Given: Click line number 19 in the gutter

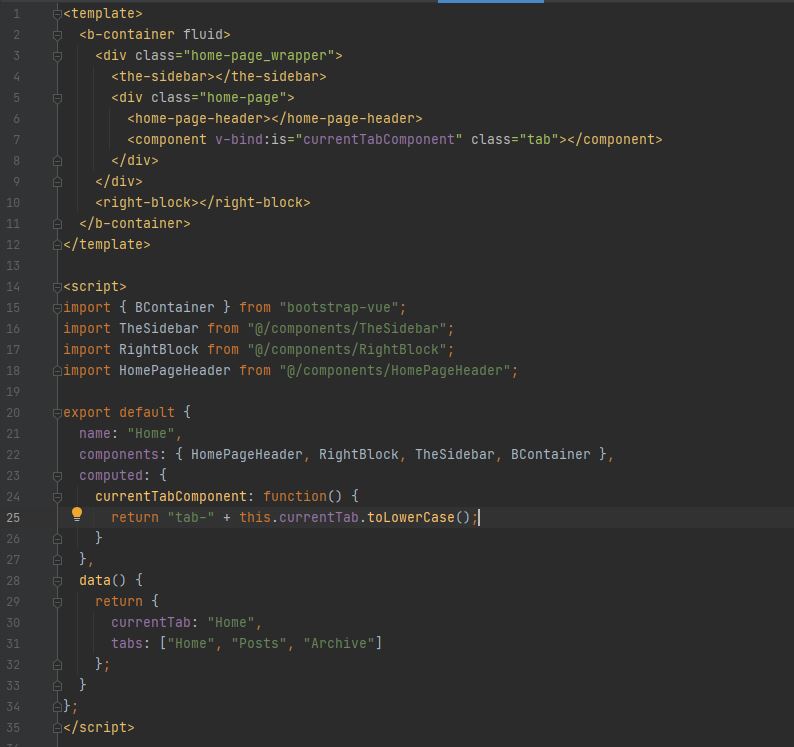Looking at the screenshot, I should (13, 392).
